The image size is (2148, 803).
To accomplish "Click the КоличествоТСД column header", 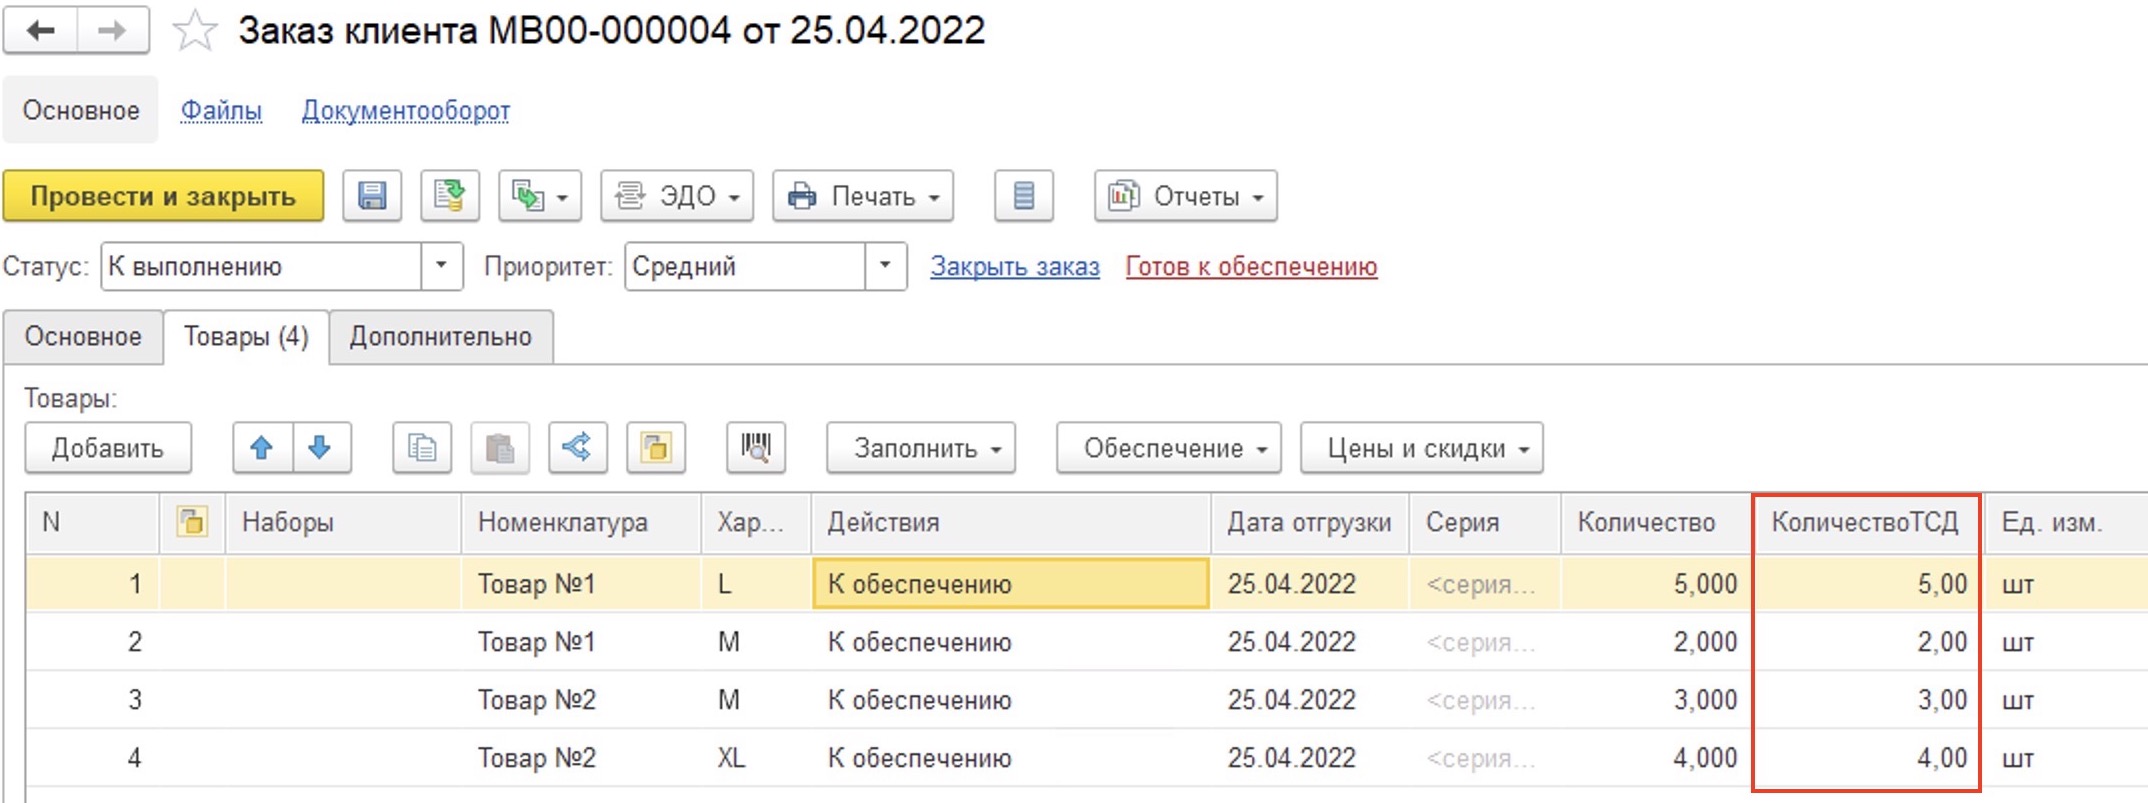I will tap(1865, 522).
